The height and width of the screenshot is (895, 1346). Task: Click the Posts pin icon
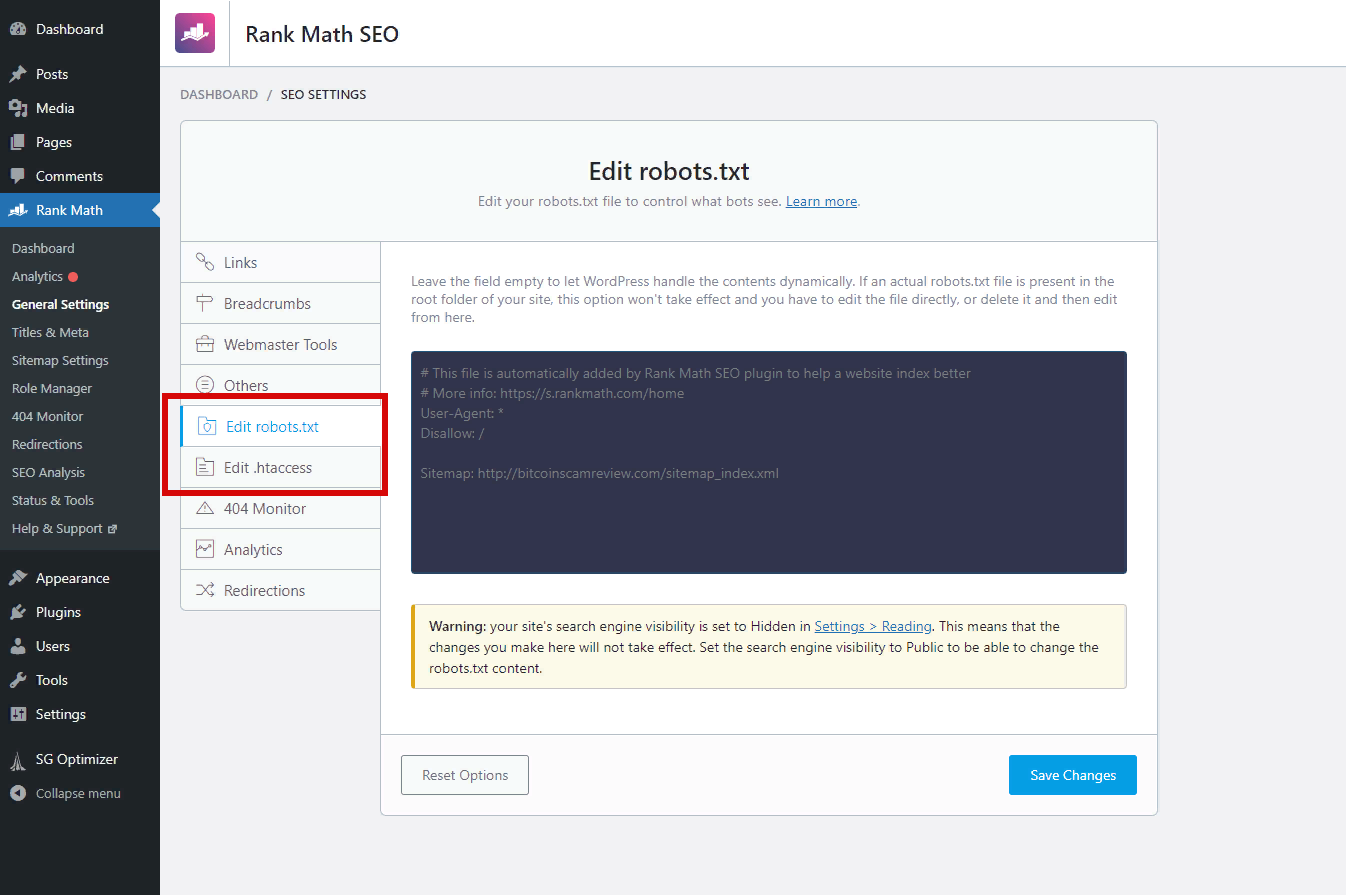pos(18,74)
